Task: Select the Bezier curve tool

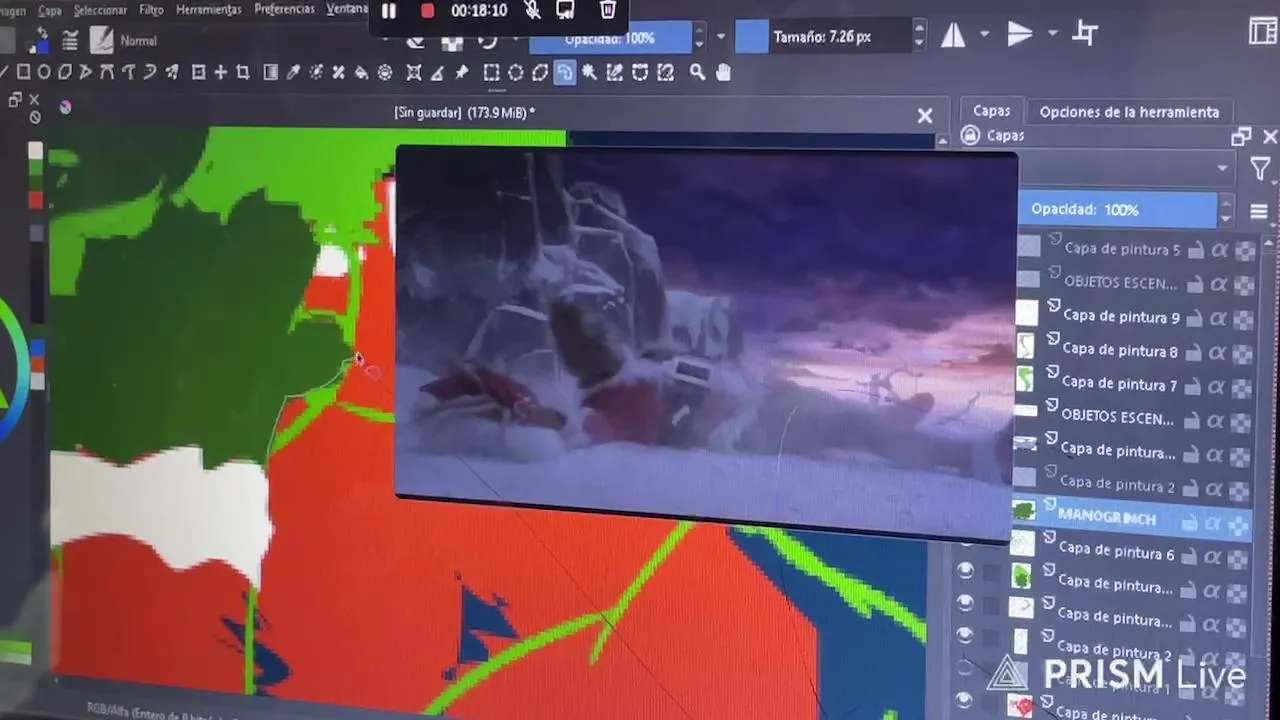Action: pyautogui.click(x=107, y=72)
